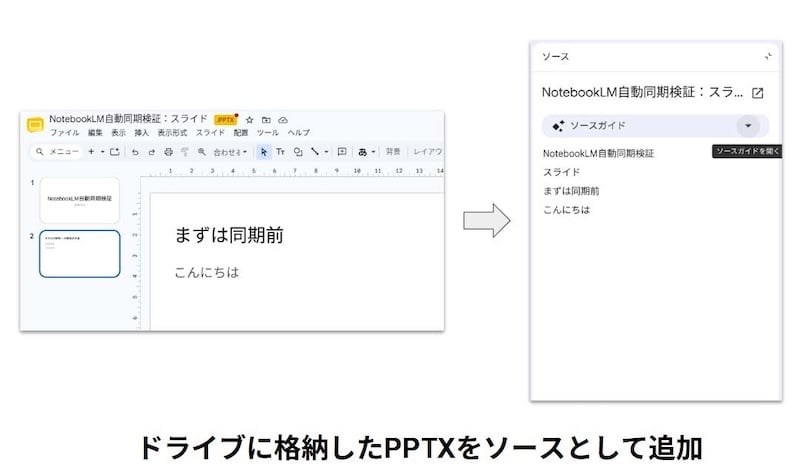Collapse the ソース panel with top-right icon

point(768,56)
